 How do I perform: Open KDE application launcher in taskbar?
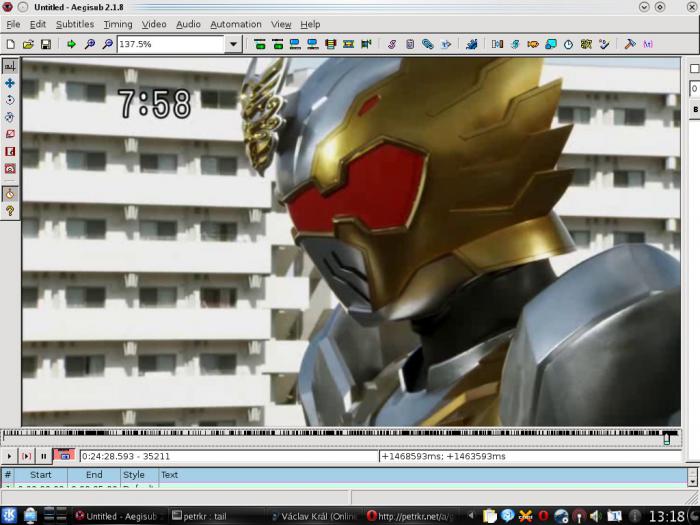coord(9,516)
